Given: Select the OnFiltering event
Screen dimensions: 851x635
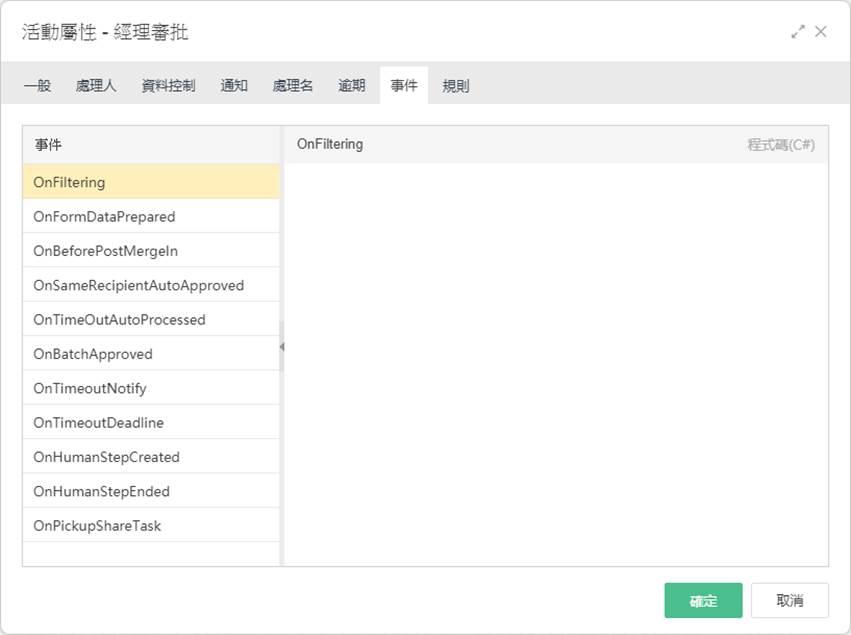Looking at the screenshot, I should (x=151, y=182).
